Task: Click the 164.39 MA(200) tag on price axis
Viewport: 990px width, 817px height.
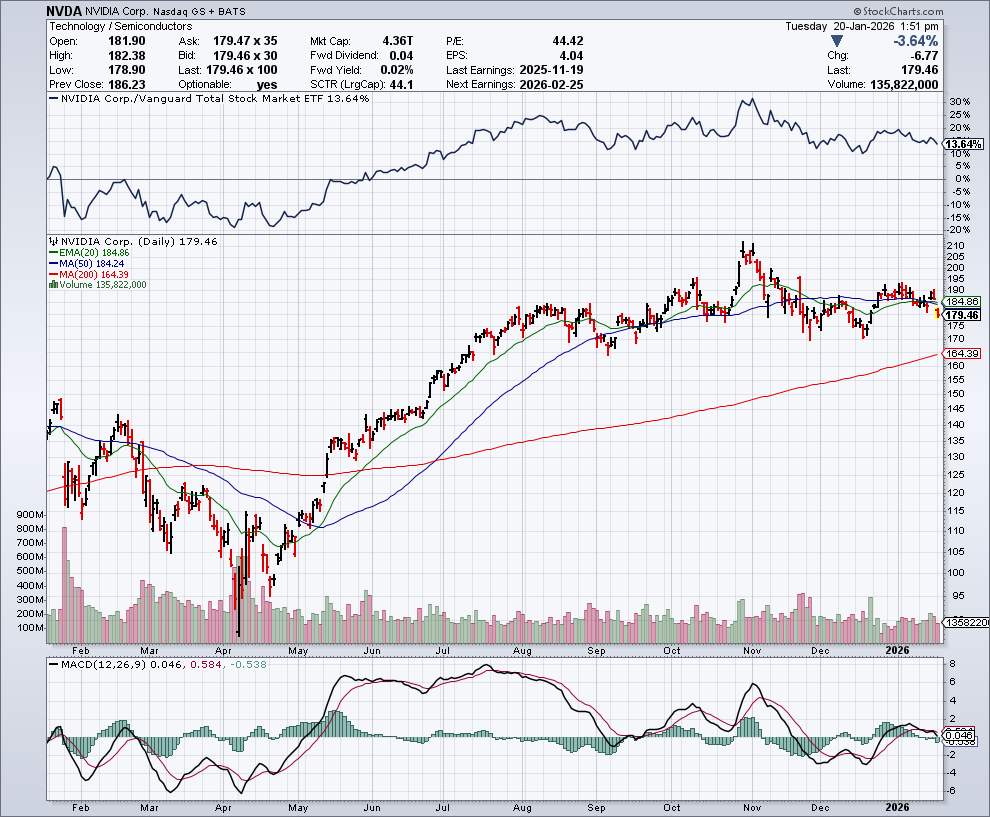Action: coord(961,353)
